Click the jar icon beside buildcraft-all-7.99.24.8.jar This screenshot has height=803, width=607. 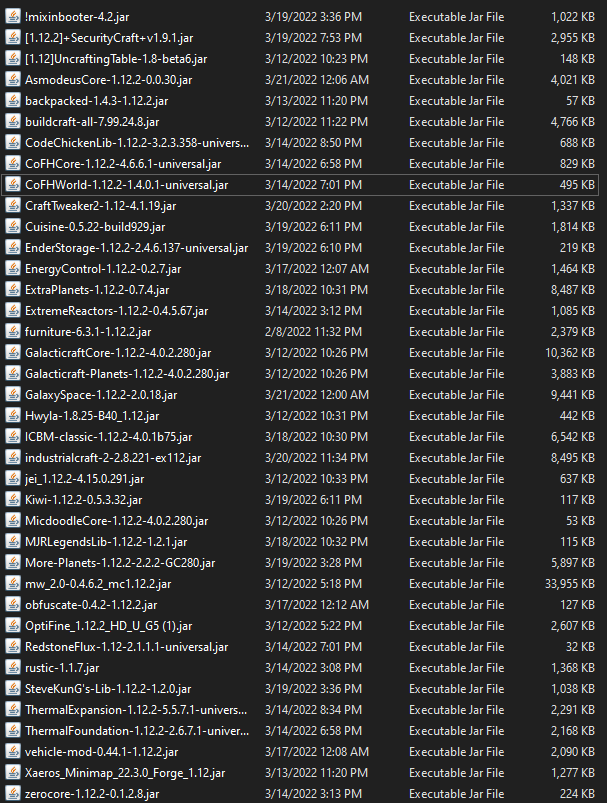(x=13, y=121)
